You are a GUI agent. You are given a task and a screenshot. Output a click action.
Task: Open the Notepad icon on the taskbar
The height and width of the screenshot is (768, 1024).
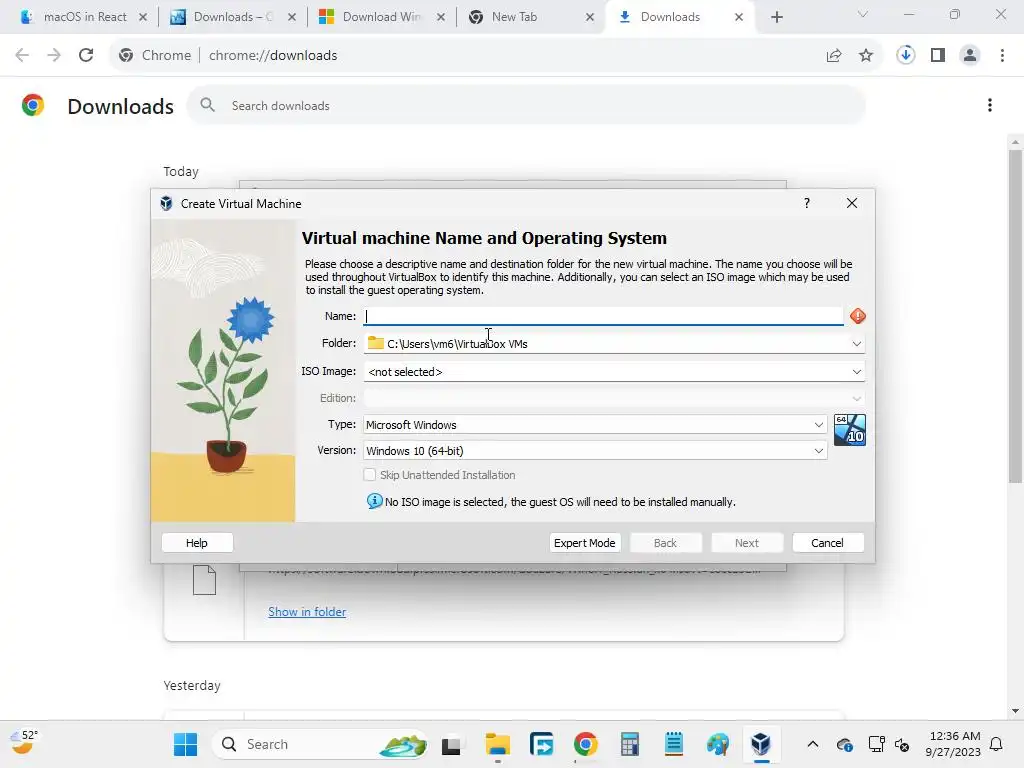(x=673, y=744)
